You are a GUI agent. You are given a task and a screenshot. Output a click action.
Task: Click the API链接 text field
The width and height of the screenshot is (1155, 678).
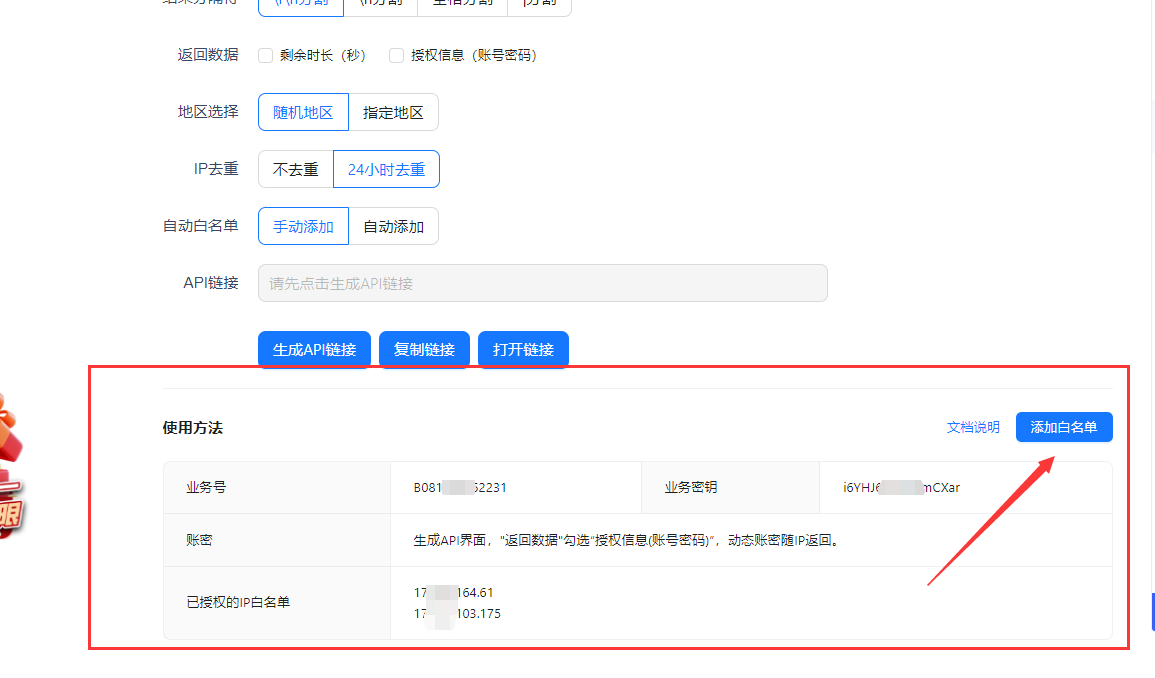click(542, 283)
